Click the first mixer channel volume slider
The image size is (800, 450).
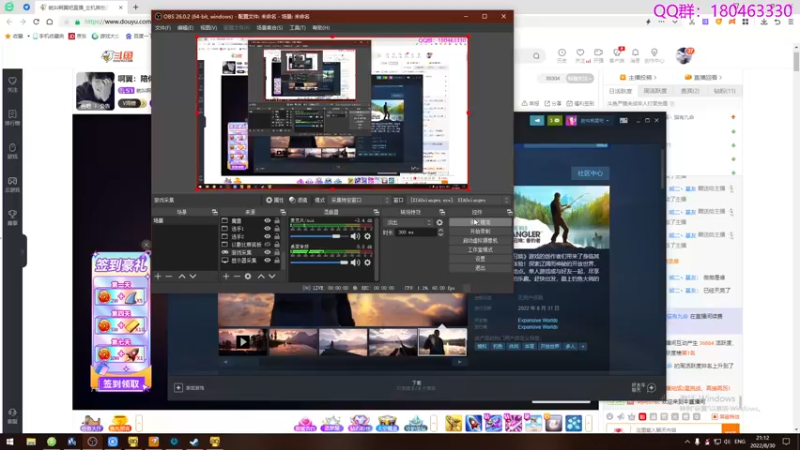[319, 236]
